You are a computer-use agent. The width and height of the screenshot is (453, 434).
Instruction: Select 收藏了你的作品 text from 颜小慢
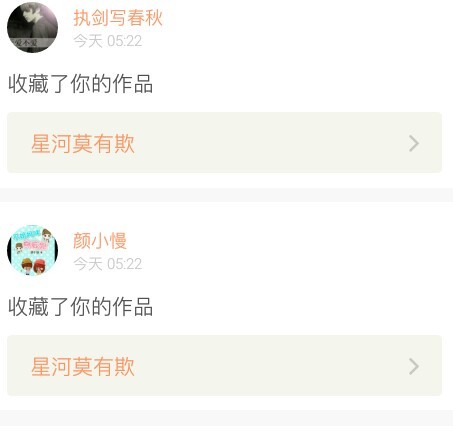tap(80, 307)
